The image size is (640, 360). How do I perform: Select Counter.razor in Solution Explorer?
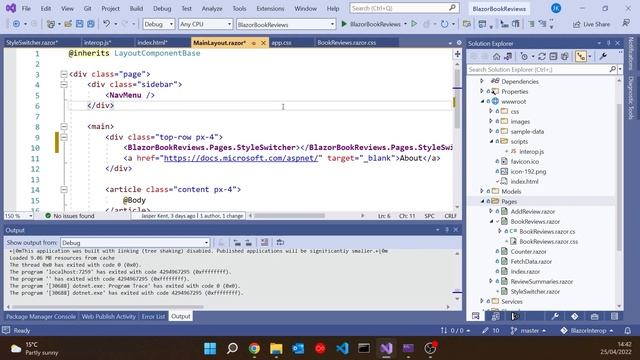click(528, 251)
